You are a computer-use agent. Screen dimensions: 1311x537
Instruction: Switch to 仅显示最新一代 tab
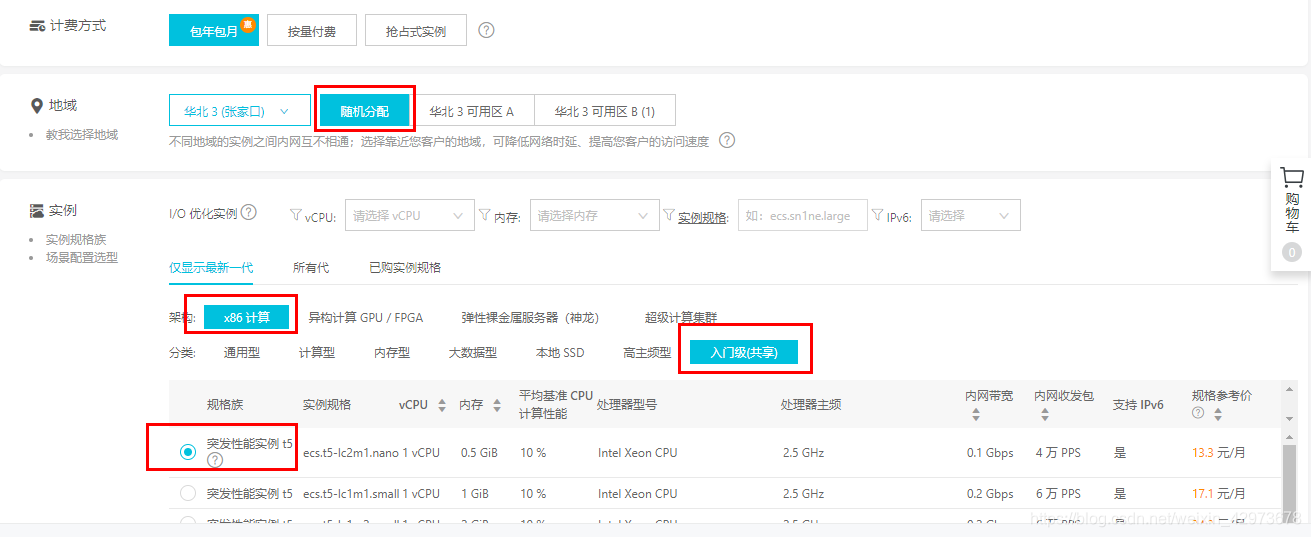pyautogui.click(x=211, y=268)
